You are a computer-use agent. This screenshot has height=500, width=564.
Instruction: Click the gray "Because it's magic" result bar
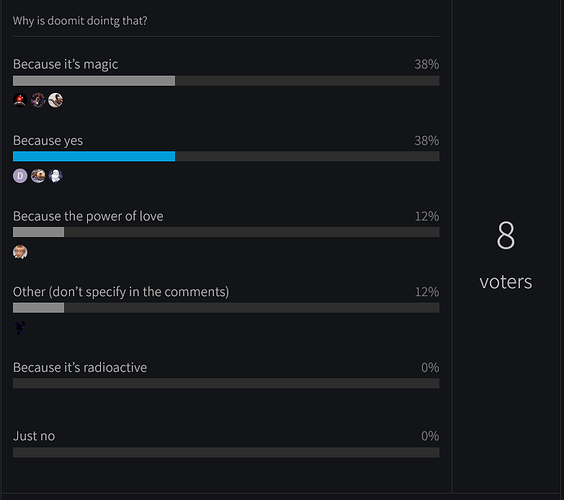click(x=94, y=81)
